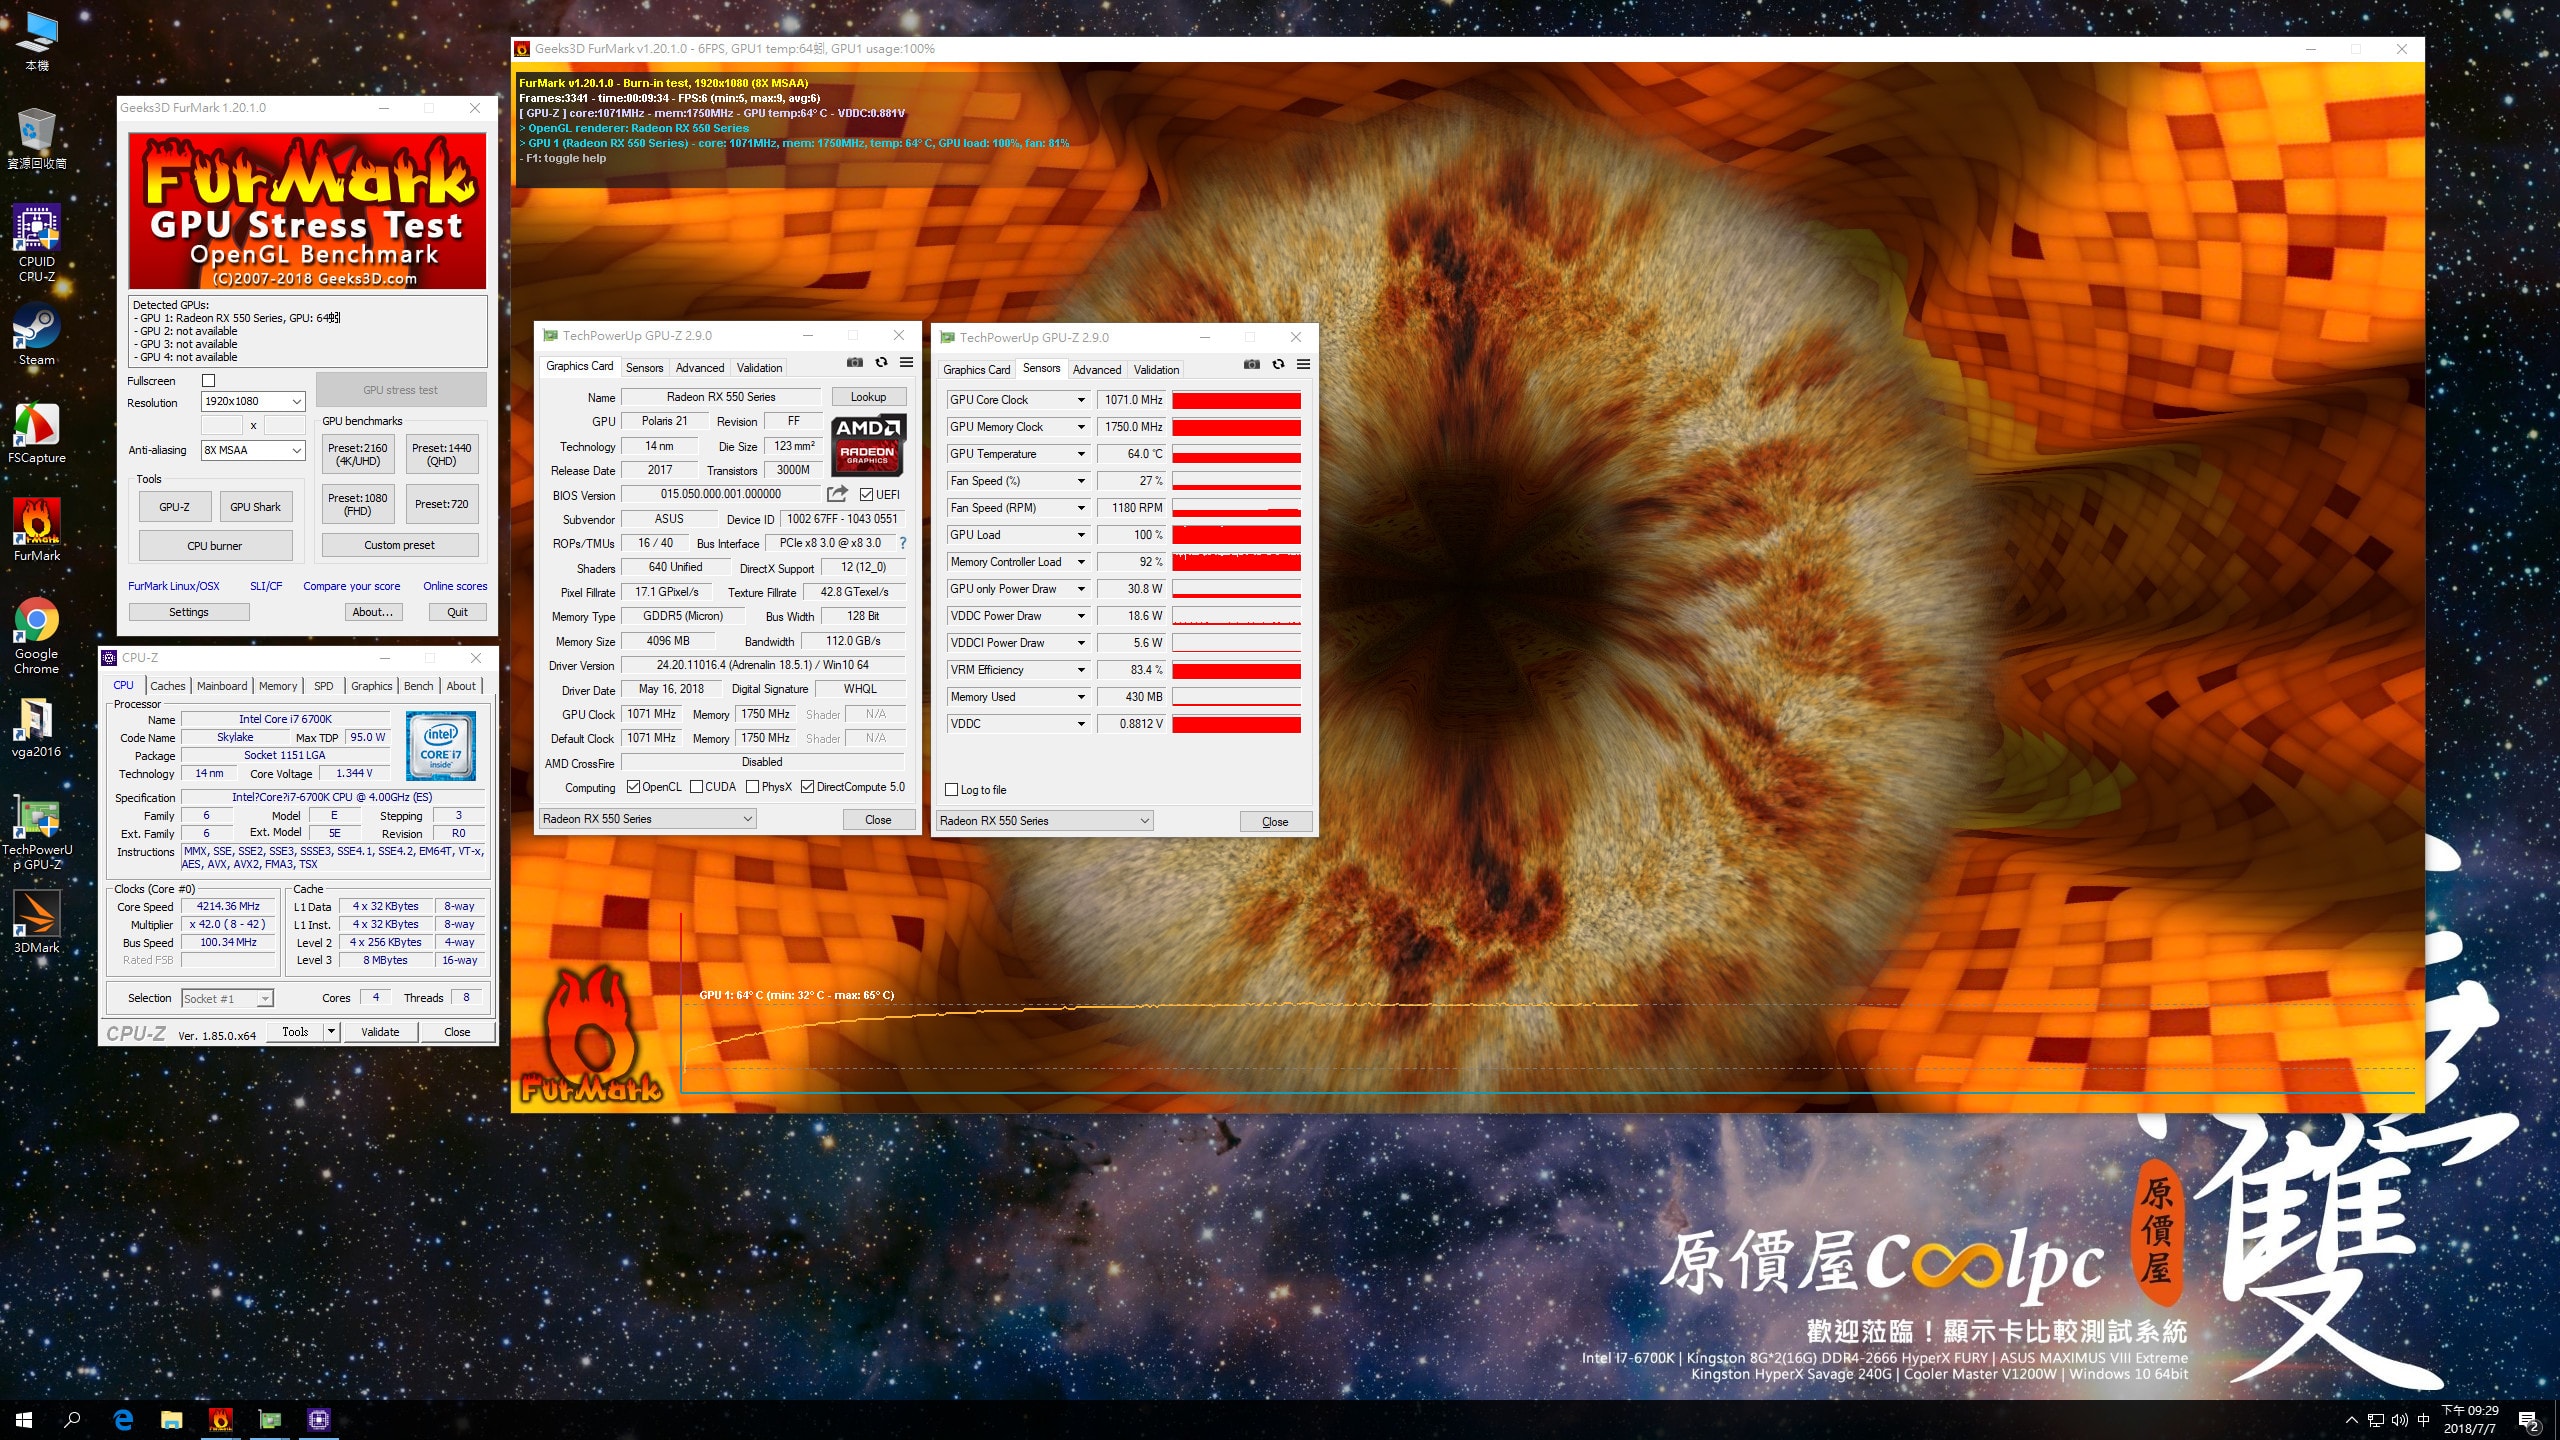
Task: Switch to CPU-Z Caches tab
Action: (x=168, y=686)
